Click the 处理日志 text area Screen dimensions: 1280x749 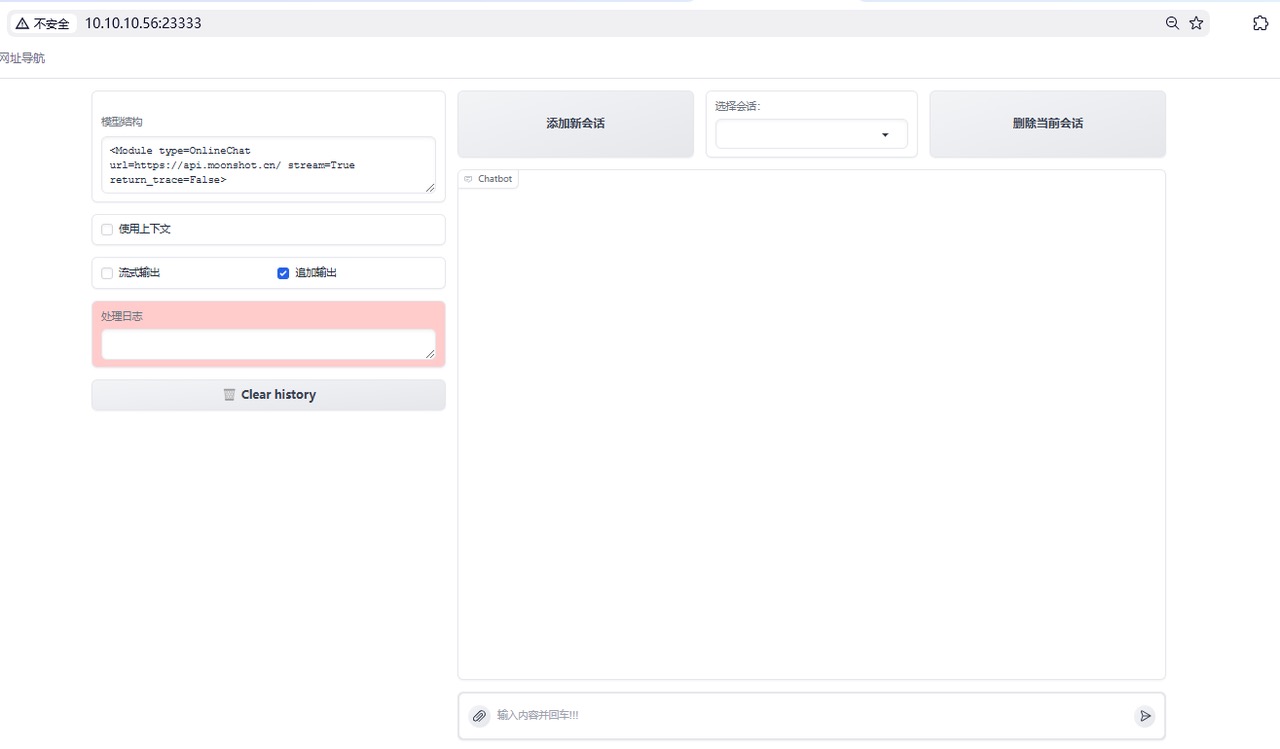pos(268,344)
